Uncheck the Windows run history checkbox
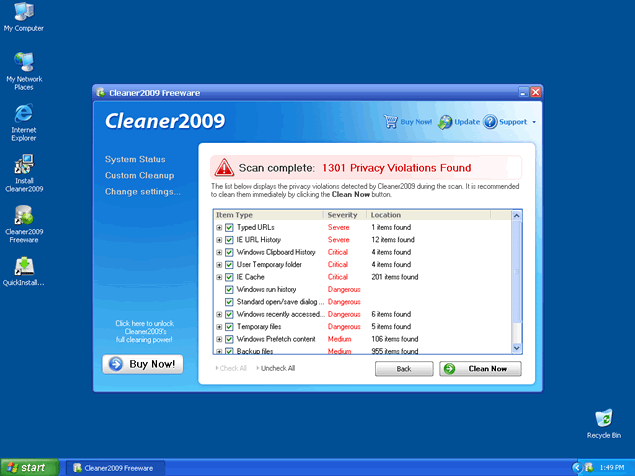 (229, 290)
